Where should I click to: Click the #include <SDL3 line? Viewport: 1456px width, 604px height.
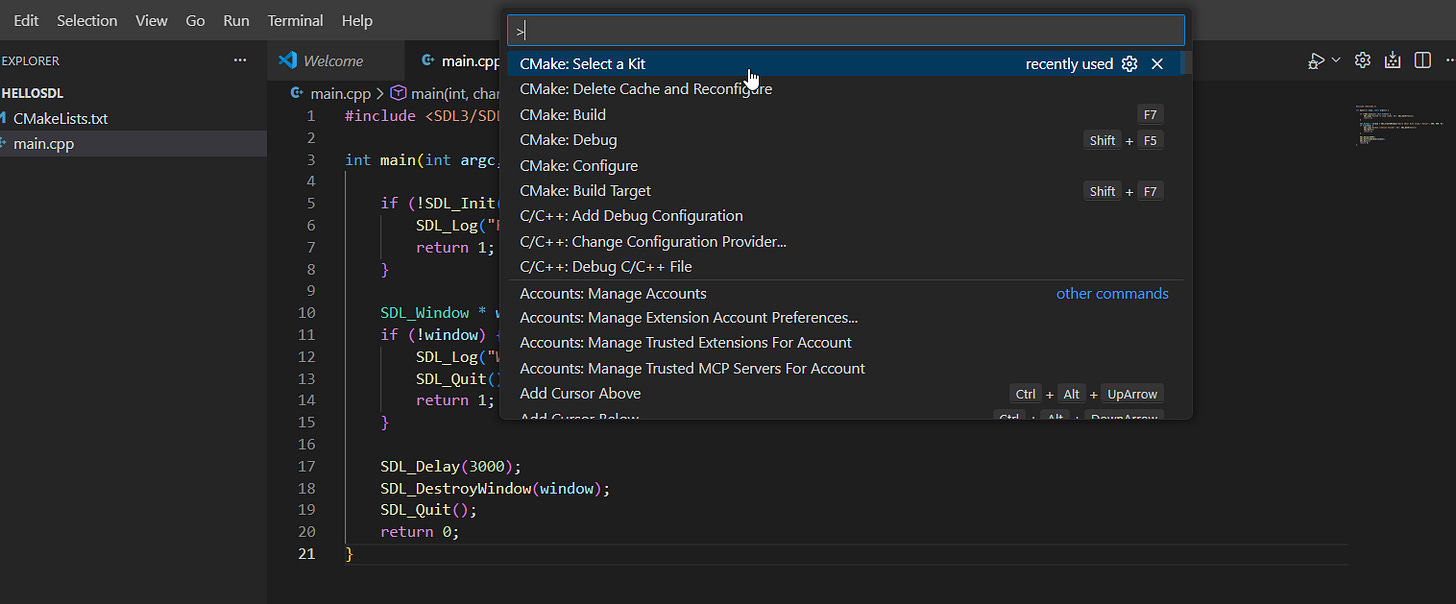tap(421, 116)
